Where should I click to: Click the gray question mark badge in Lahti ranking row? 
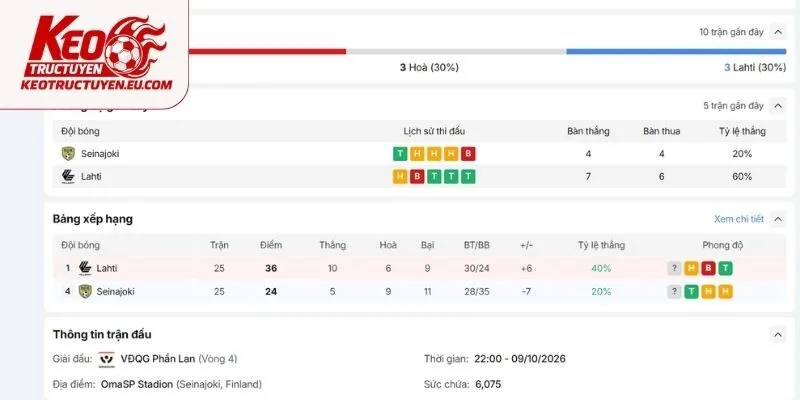[674, 268]
